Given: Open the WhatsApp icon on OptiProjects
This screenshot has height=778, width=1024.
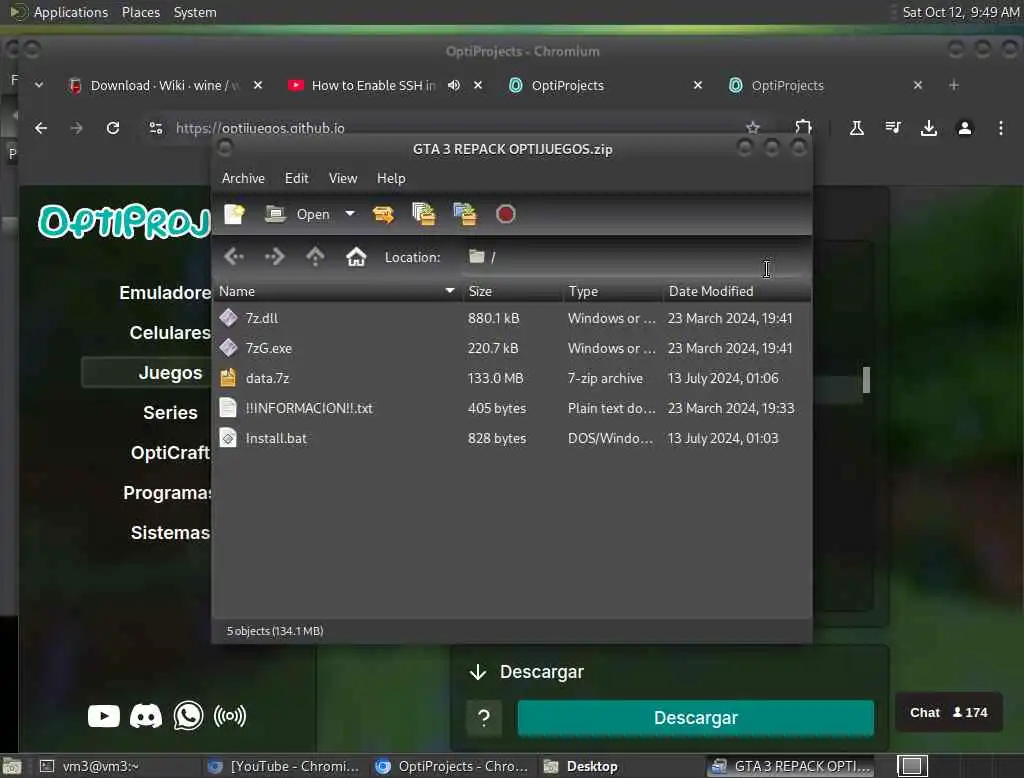Looking at the screenshot, I should 188,716.
